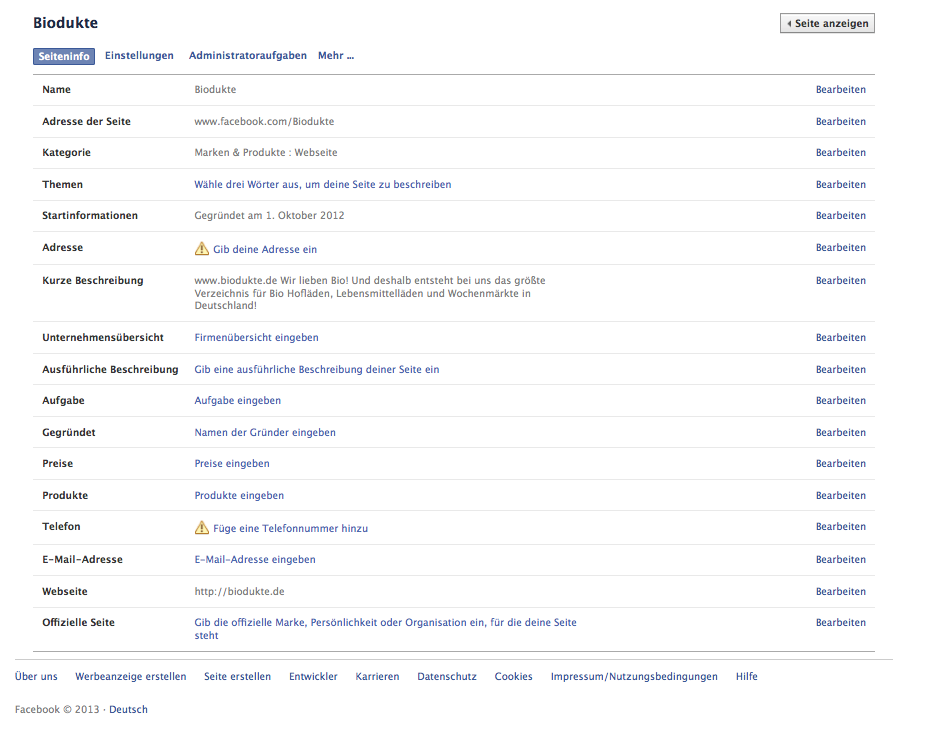Edit the Name row via Bearbeiten

click(x=840, y=90)
